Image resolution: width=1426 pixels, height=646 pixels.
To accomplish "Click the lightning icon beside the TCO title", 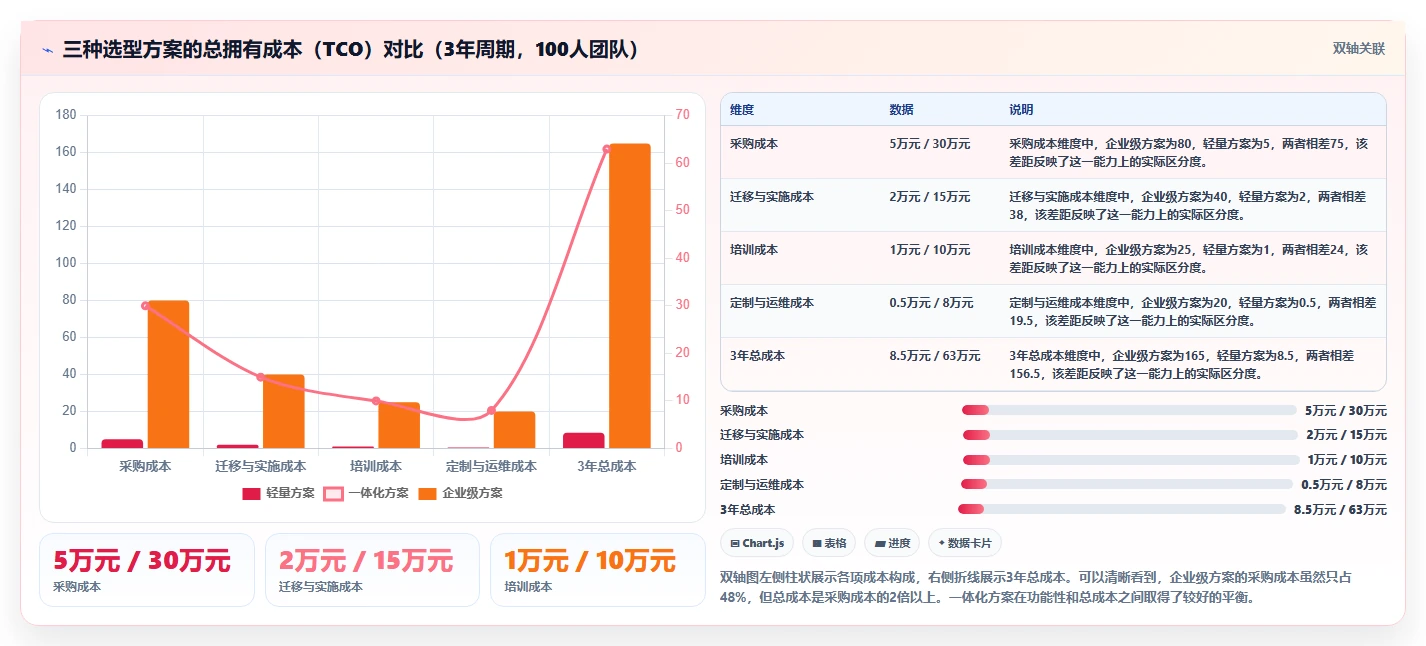I will (47, 50).
